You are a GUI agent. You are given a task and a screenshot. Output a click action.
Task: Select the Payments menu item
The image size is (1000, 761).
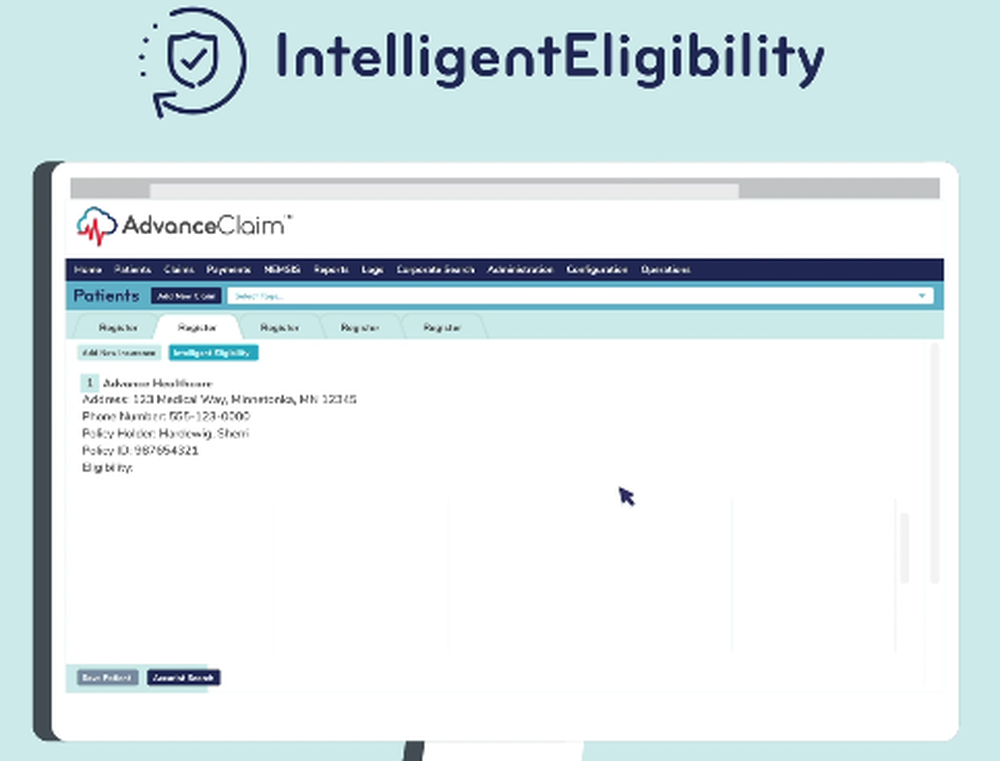[227, 269]
